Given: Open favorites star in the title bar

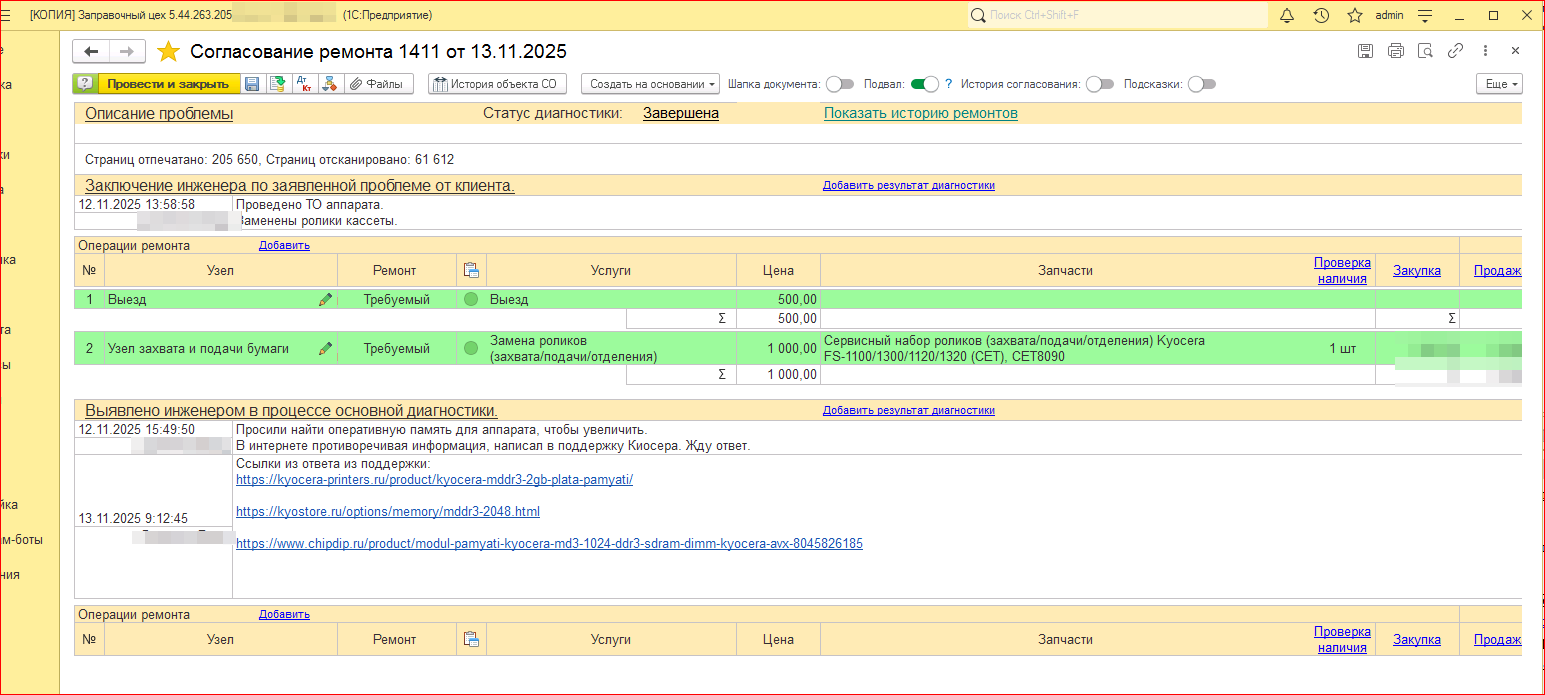Looking at the screenshot, I should [x=1355, y=15].
